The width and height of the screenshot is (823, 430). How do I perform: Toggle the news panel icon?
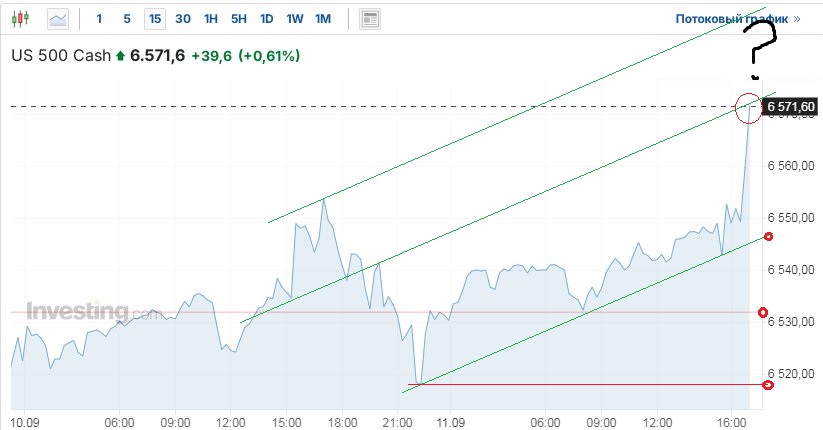370,18
